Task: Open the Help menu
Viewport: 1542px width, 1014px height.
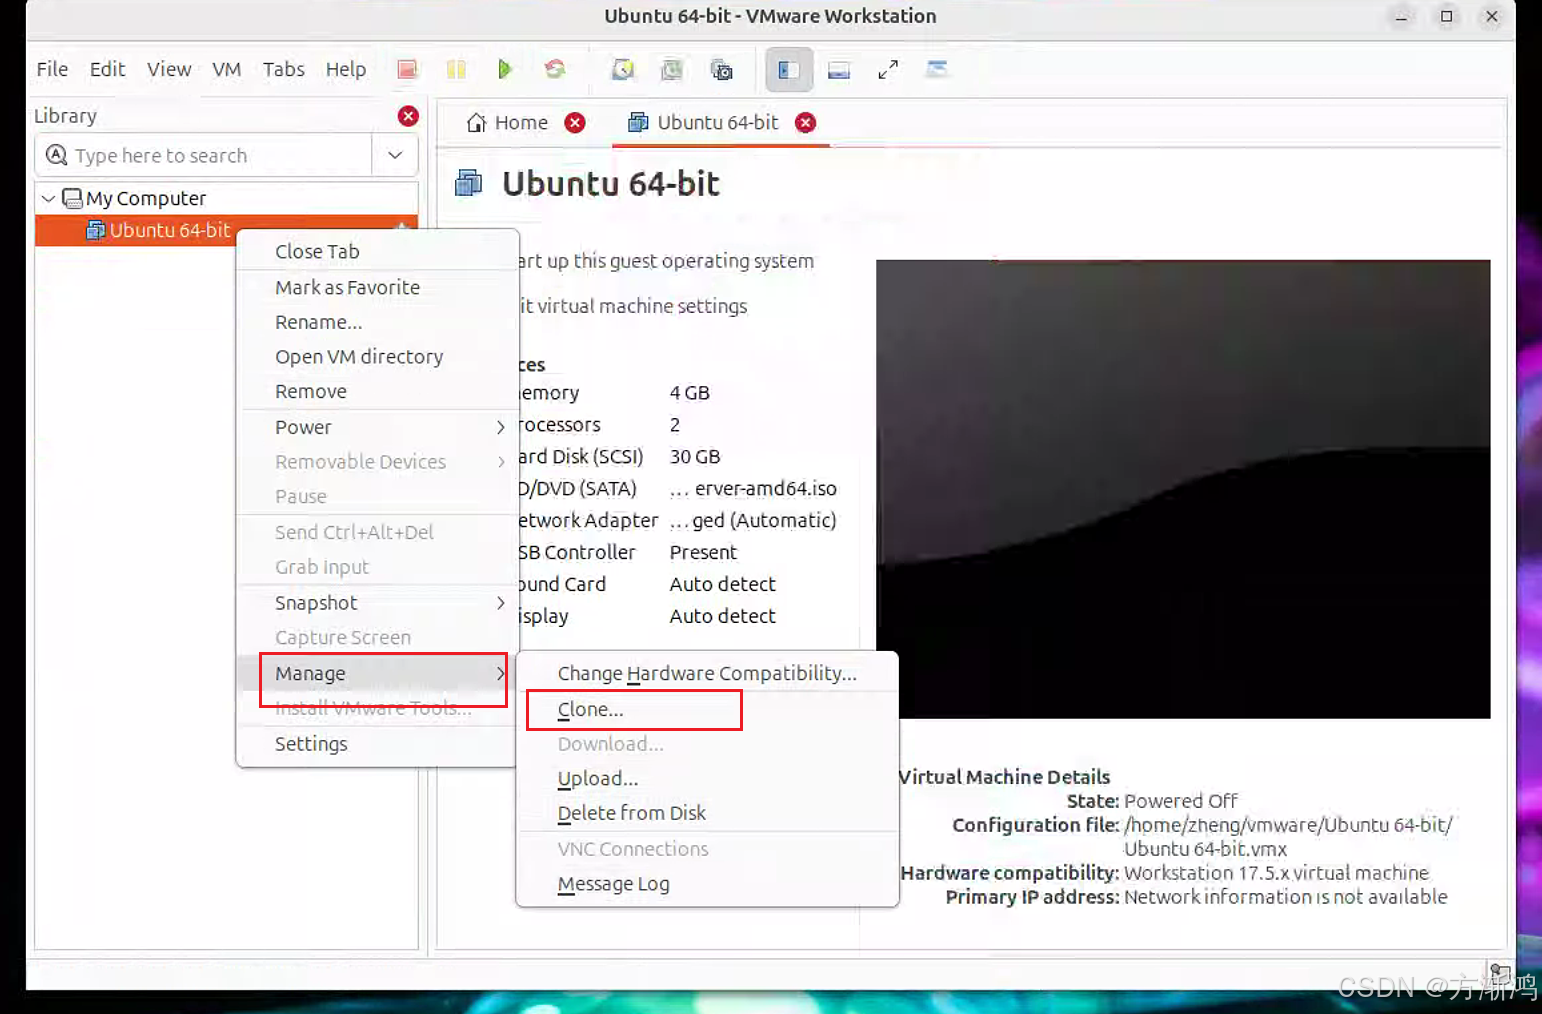Action: [x=346, y=69]
